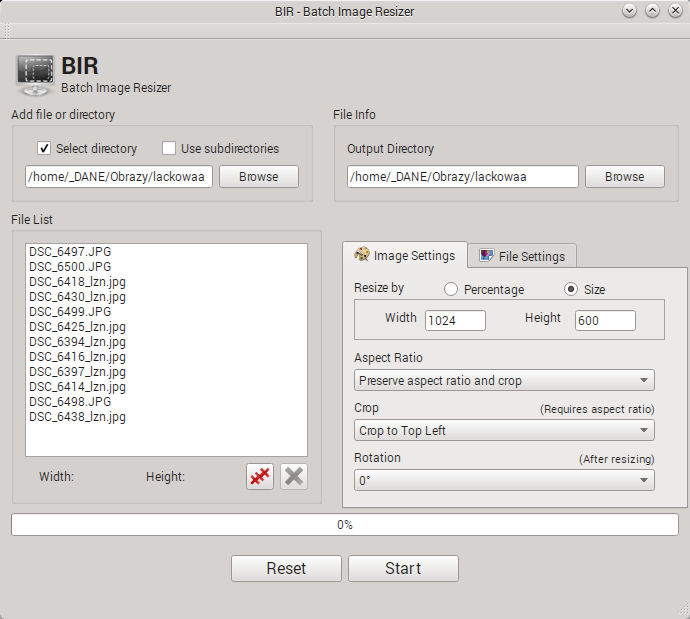Click the 0% progress bar
The image size is (690, 619).
pos(345,524)
